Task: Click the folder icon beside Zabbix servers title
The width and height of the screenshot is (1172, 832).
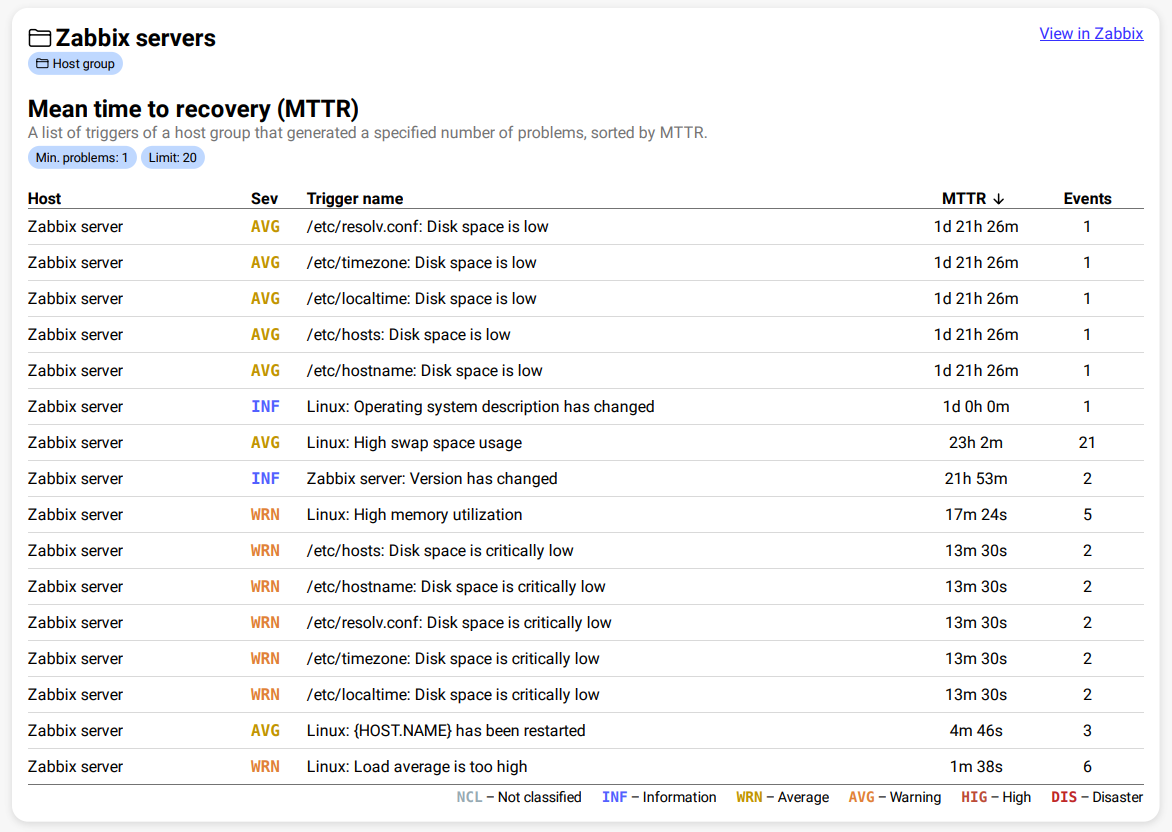Action: [x=39, y=37]
